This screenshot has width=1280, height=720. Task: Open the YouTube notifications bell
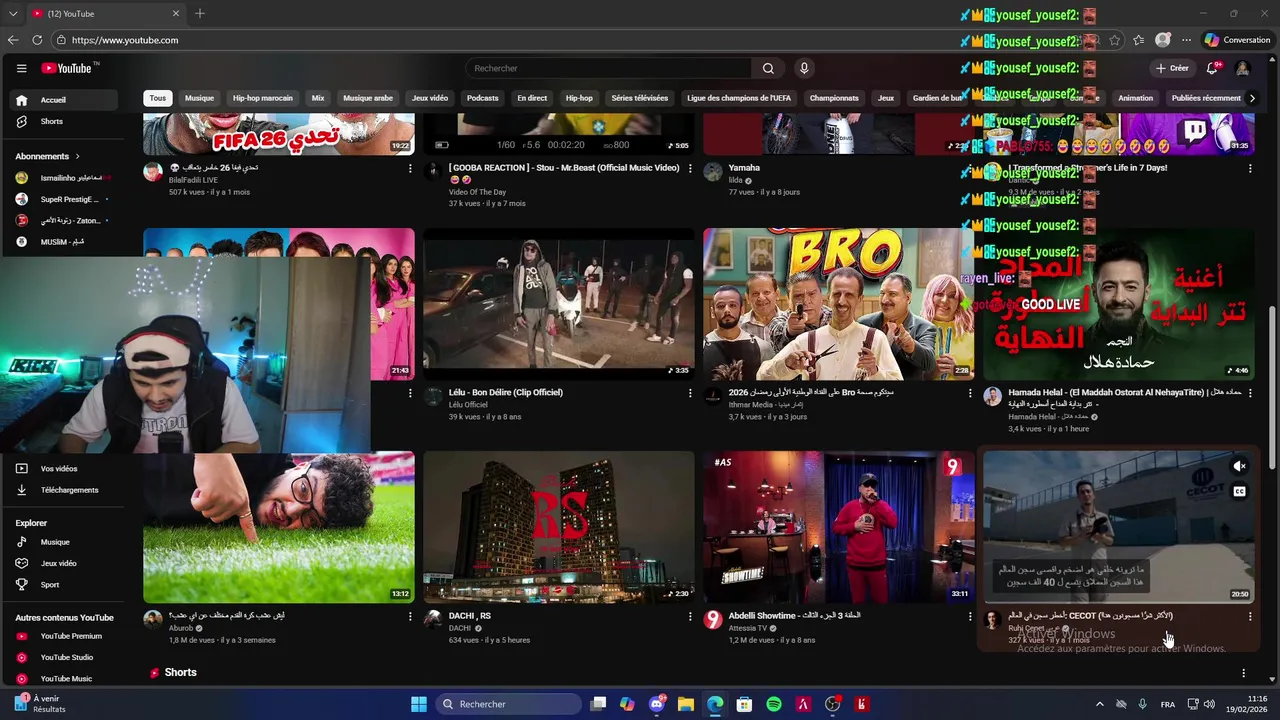click(1212, 68)
